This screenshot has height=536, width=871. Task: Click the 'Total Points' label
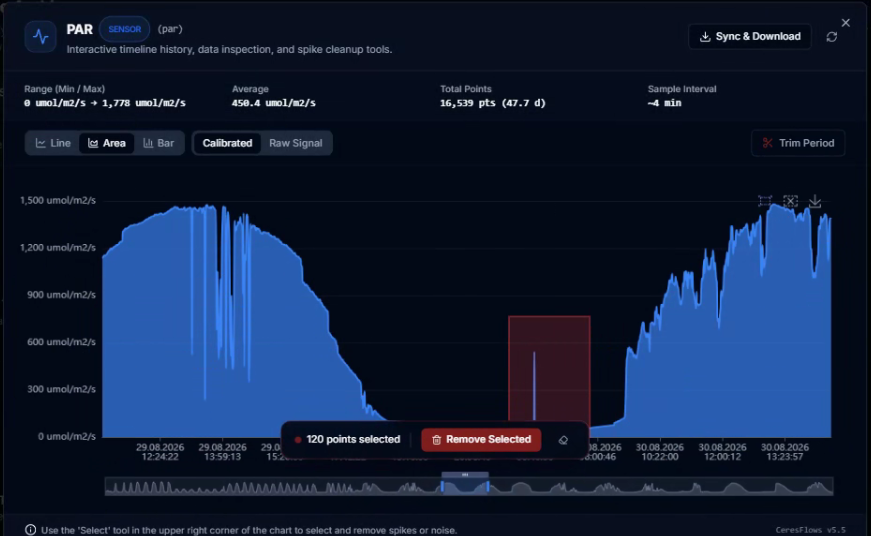[465, 89]
